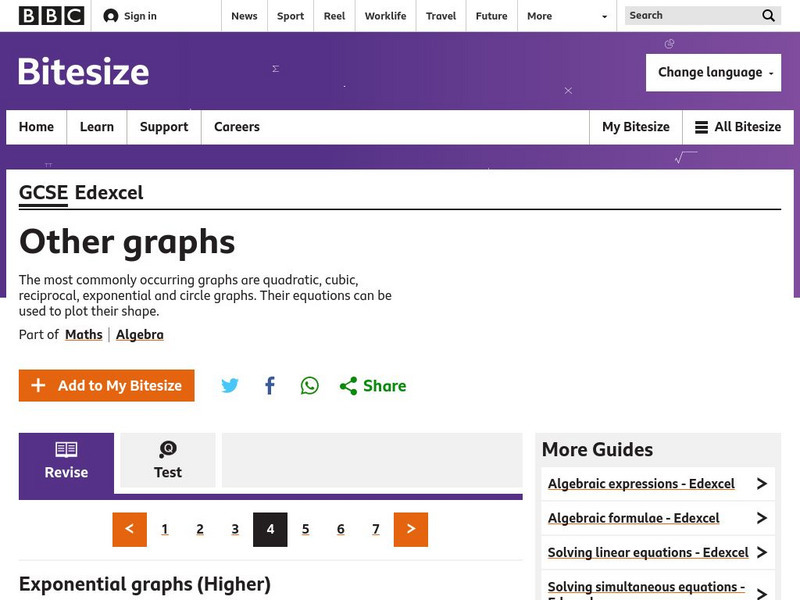The width and height of the screenshot is (800, 600).
Task: Click the Revise book icon
Action: [66, 449]
